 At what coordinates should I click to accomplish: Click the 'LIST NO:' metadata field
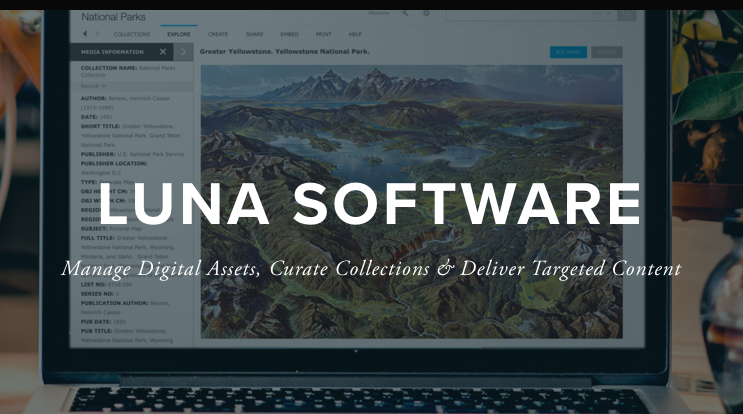point(106,284)
